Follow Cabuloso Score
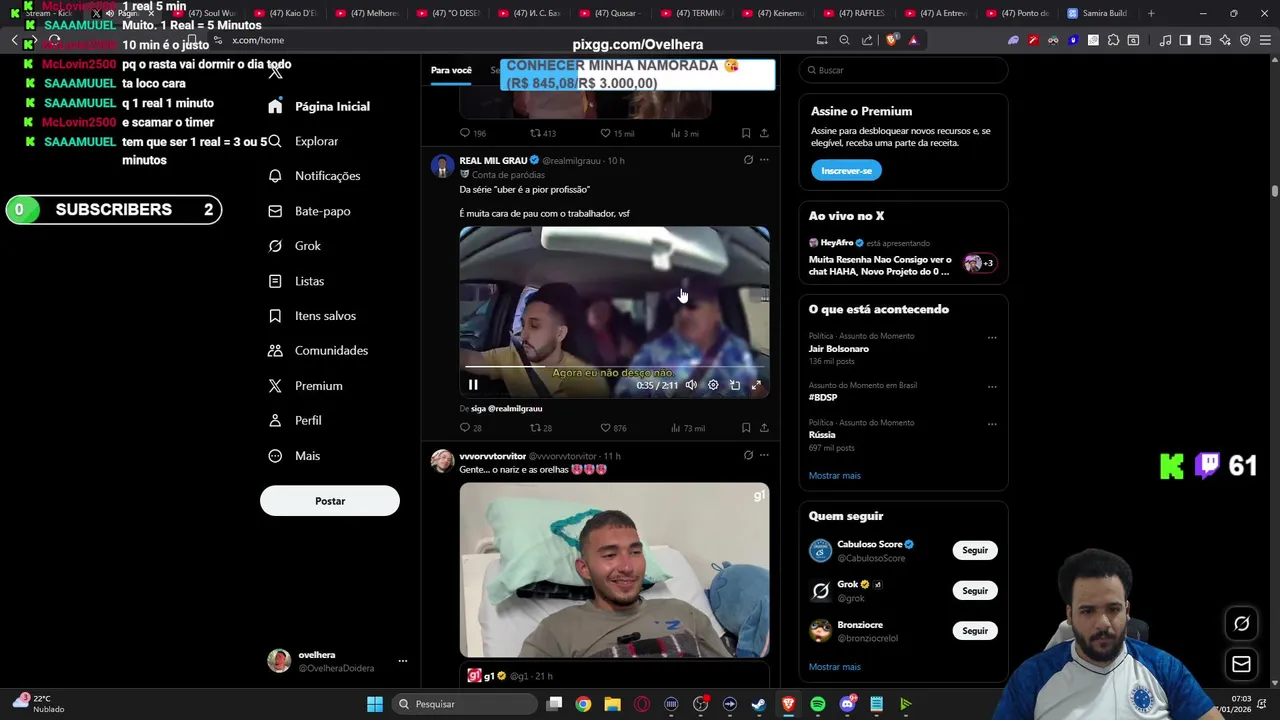This screenshot has width=1280, height=720. point(975,550)
